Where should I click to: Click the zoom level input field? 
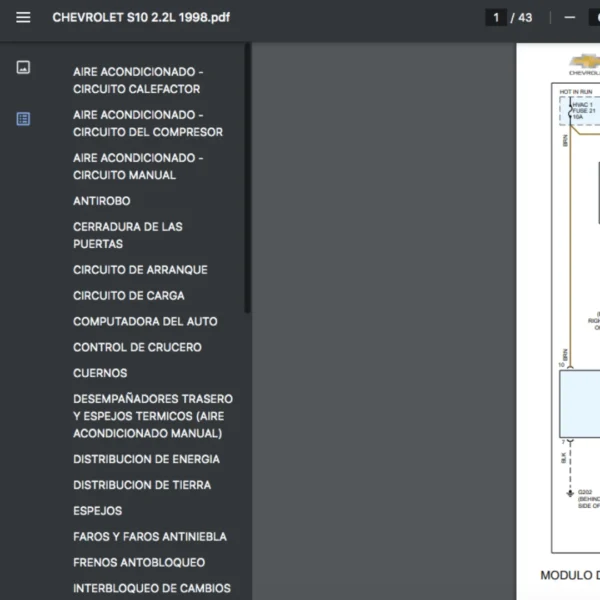point(593,17)
